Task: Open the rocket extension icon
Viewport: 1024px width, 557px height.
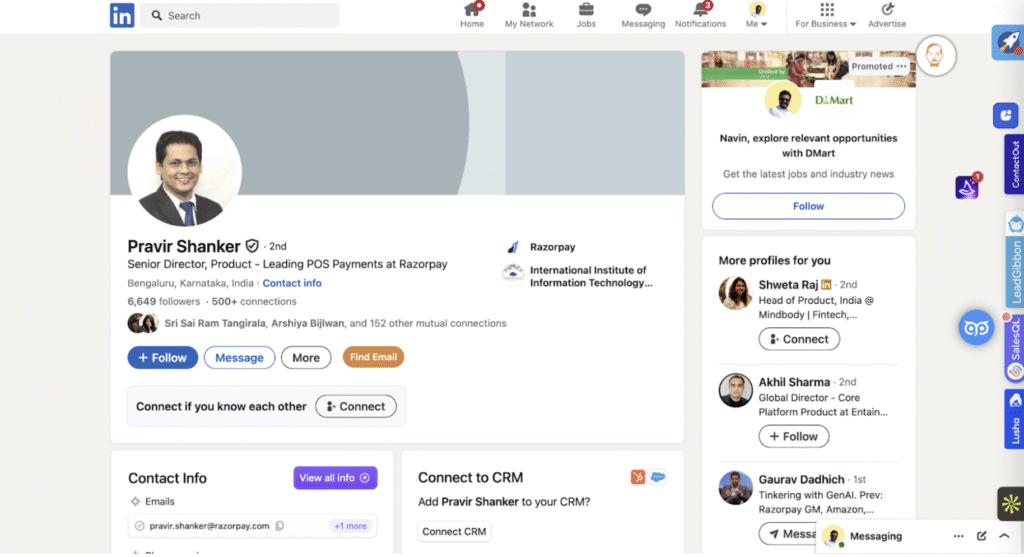Action: pyautogui.click(x=1008, y=42)
